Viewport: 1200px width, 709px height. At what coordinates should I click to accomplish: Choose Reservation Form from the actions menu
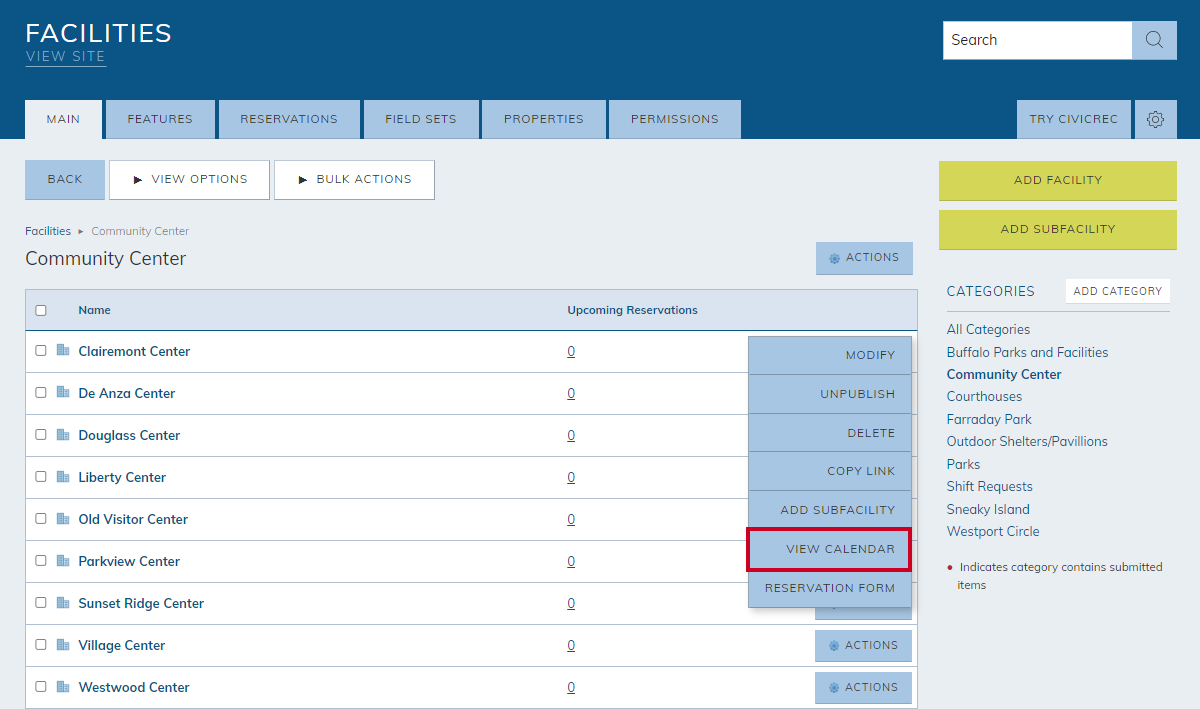[830, 588]
